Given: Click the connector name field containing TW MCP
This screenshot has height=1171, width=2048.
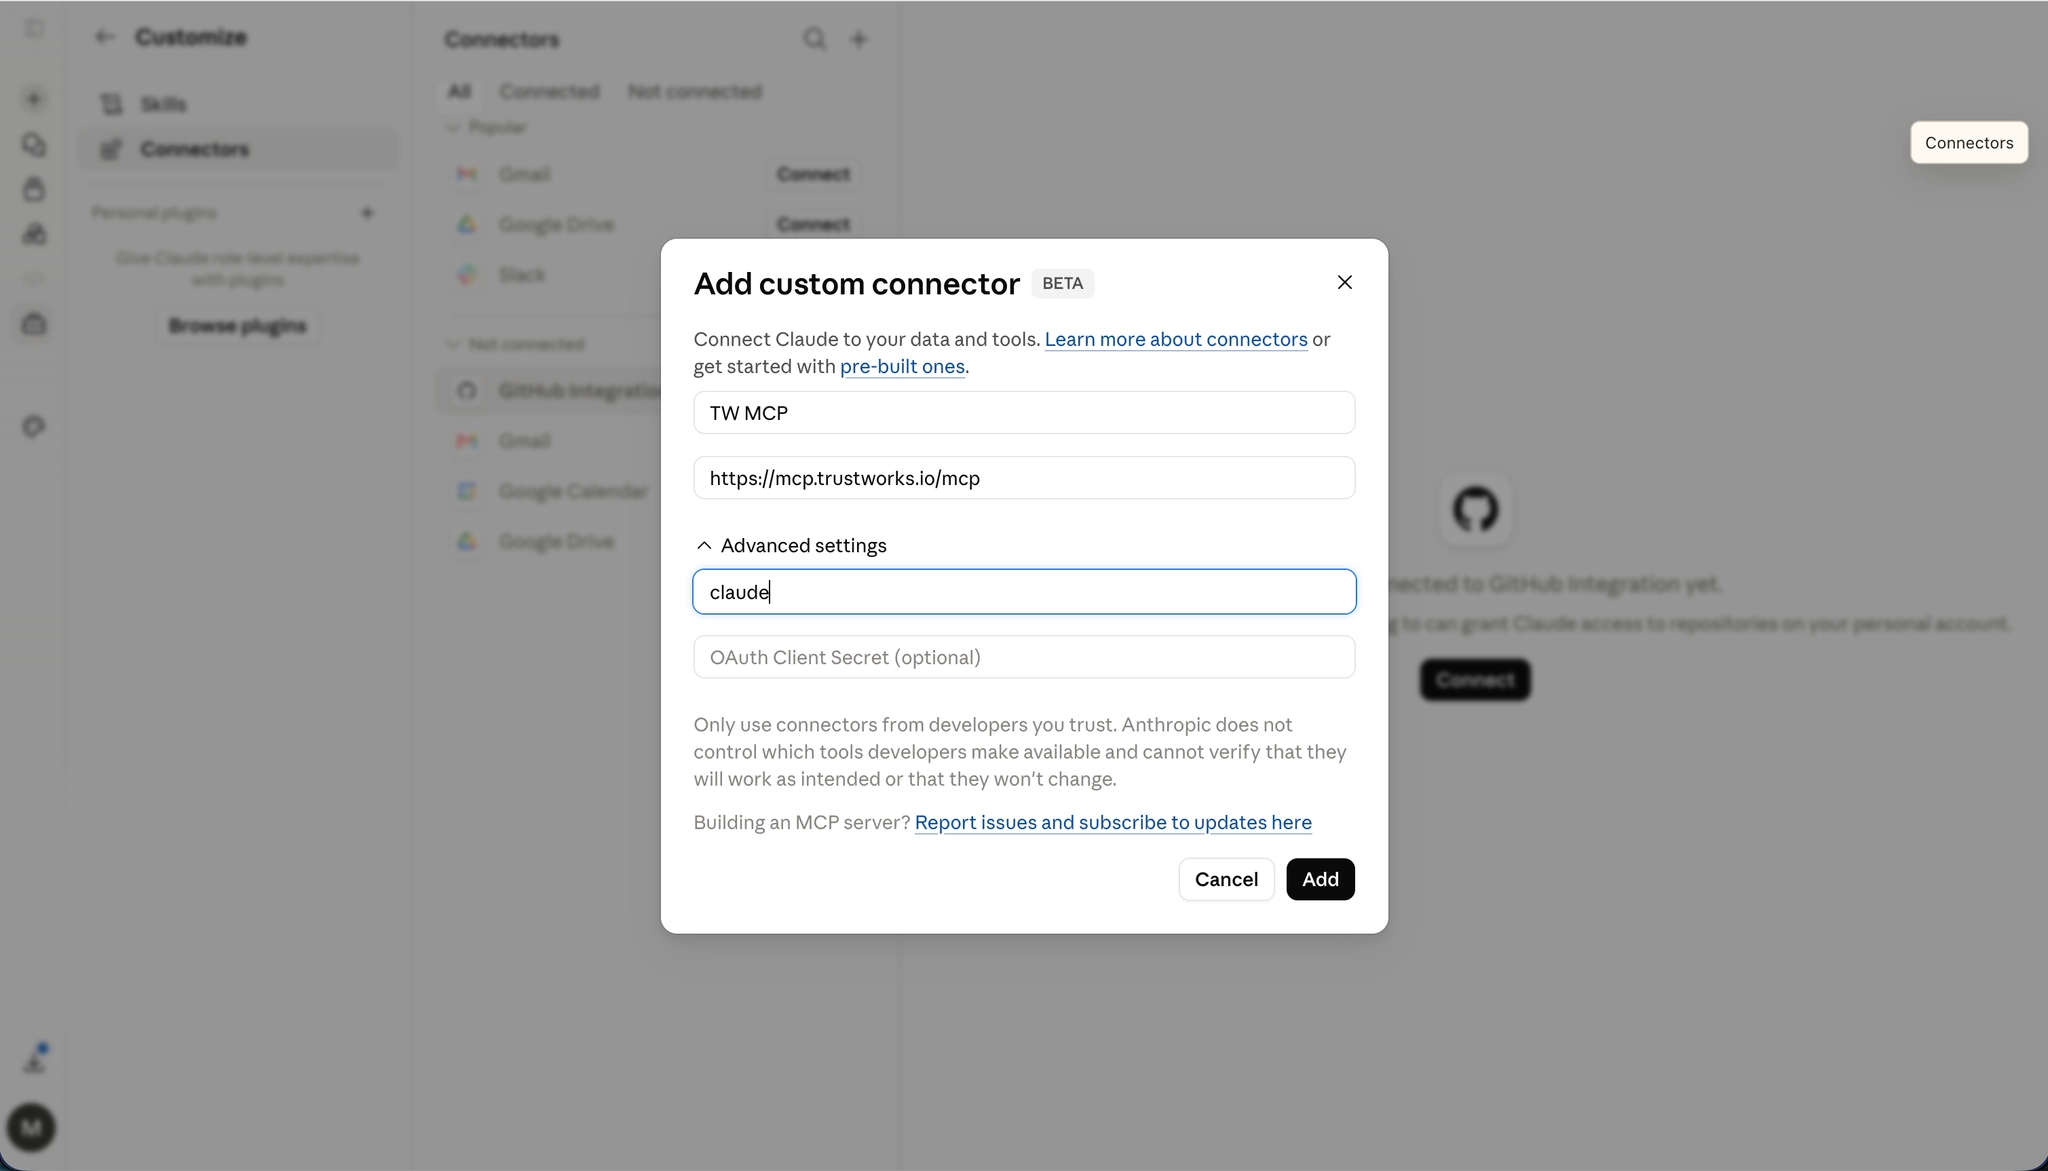Looking at the screenshot, I should tap(1024, 413).
